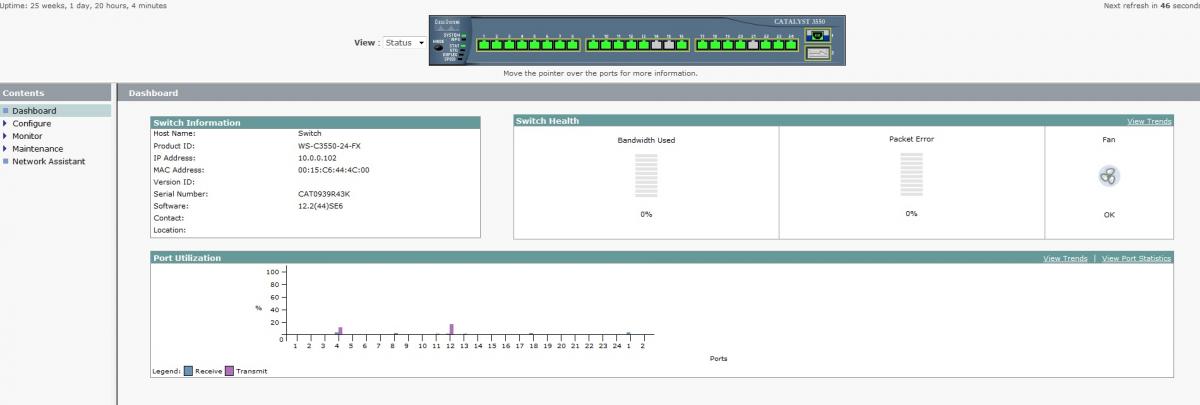The width and height of the screenshot is (1200, 405).
Task: Select Dashboard in the Contents panel
Action: pos(34,111)
